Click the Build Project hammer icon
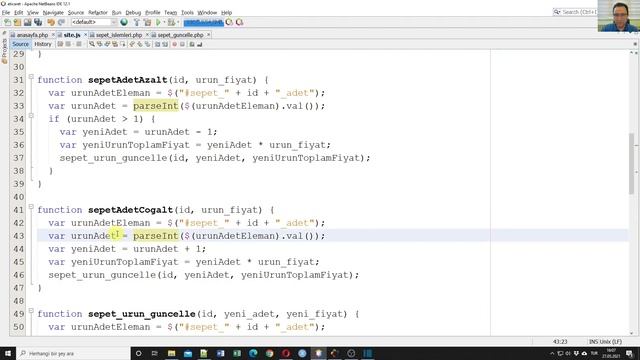 coord(136,22)
